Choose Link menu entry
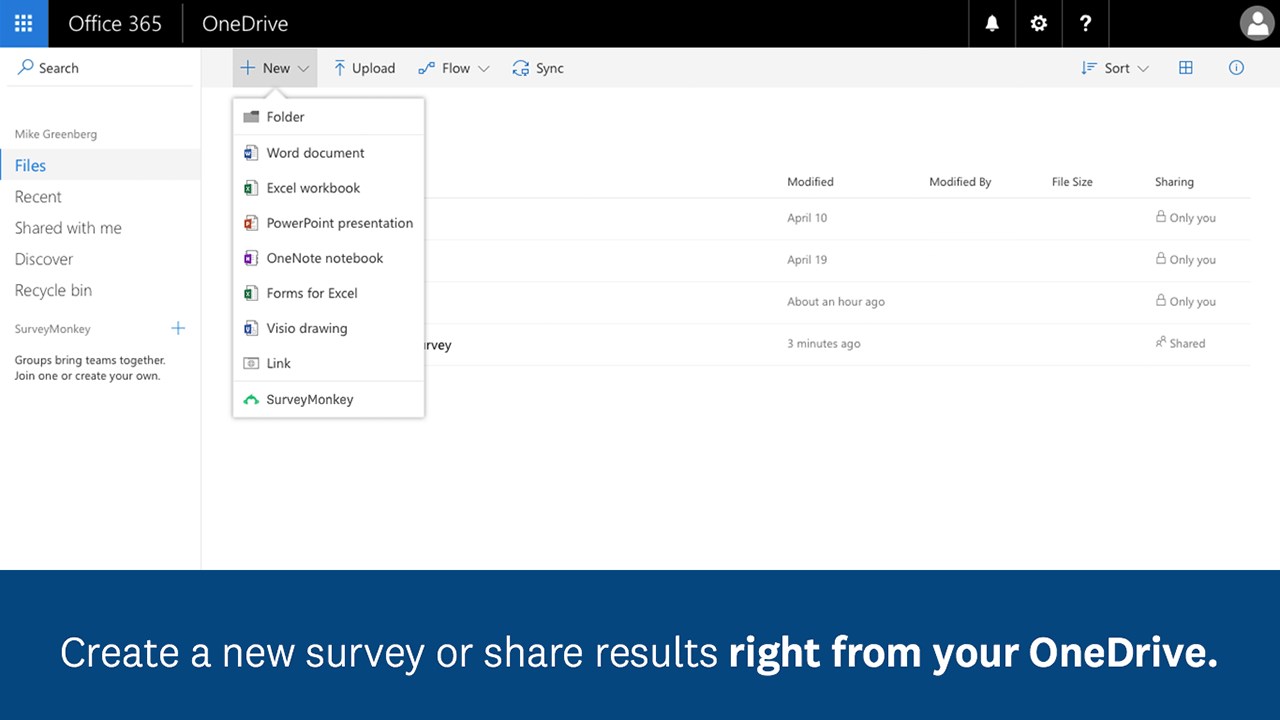This screenshot has width=1280, height=720. tap(328, 363)
